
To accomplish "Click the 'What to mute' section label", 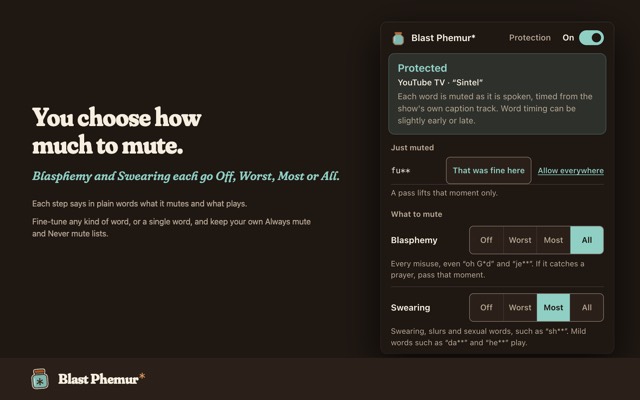I will tap(416, 214).
